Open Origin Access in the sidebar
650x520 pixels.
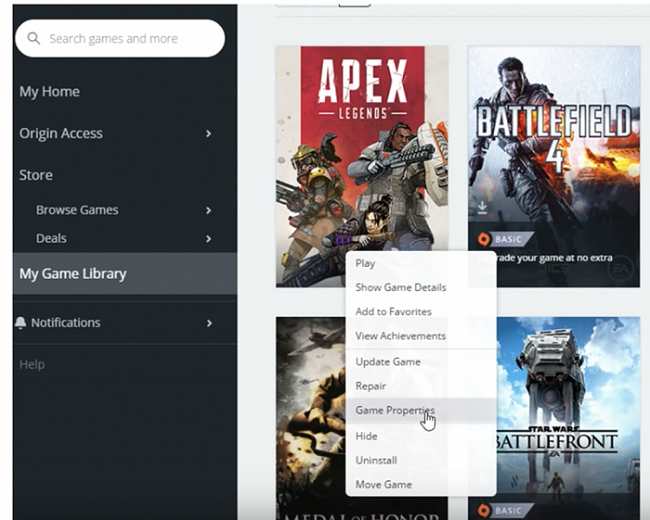coord(61,134)
